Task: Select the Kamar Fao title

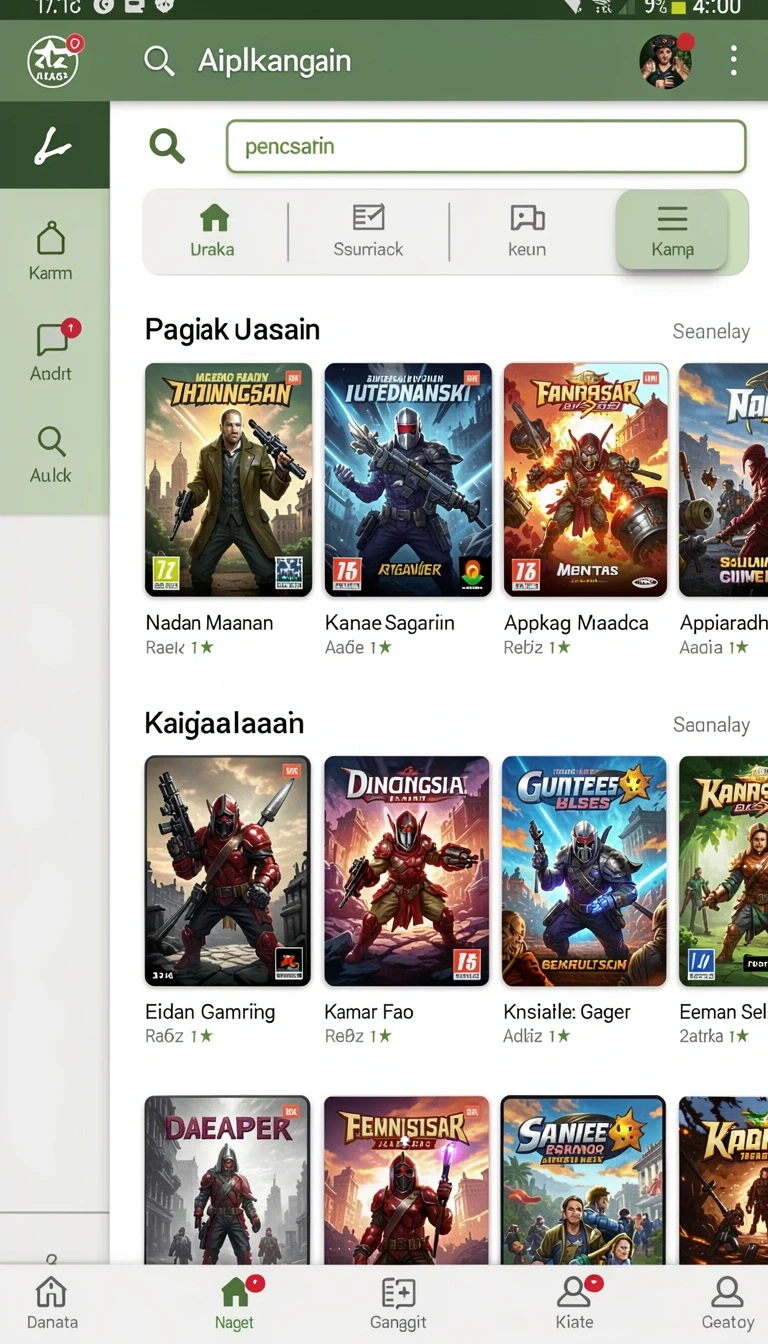Action: tap(369, 1012)
